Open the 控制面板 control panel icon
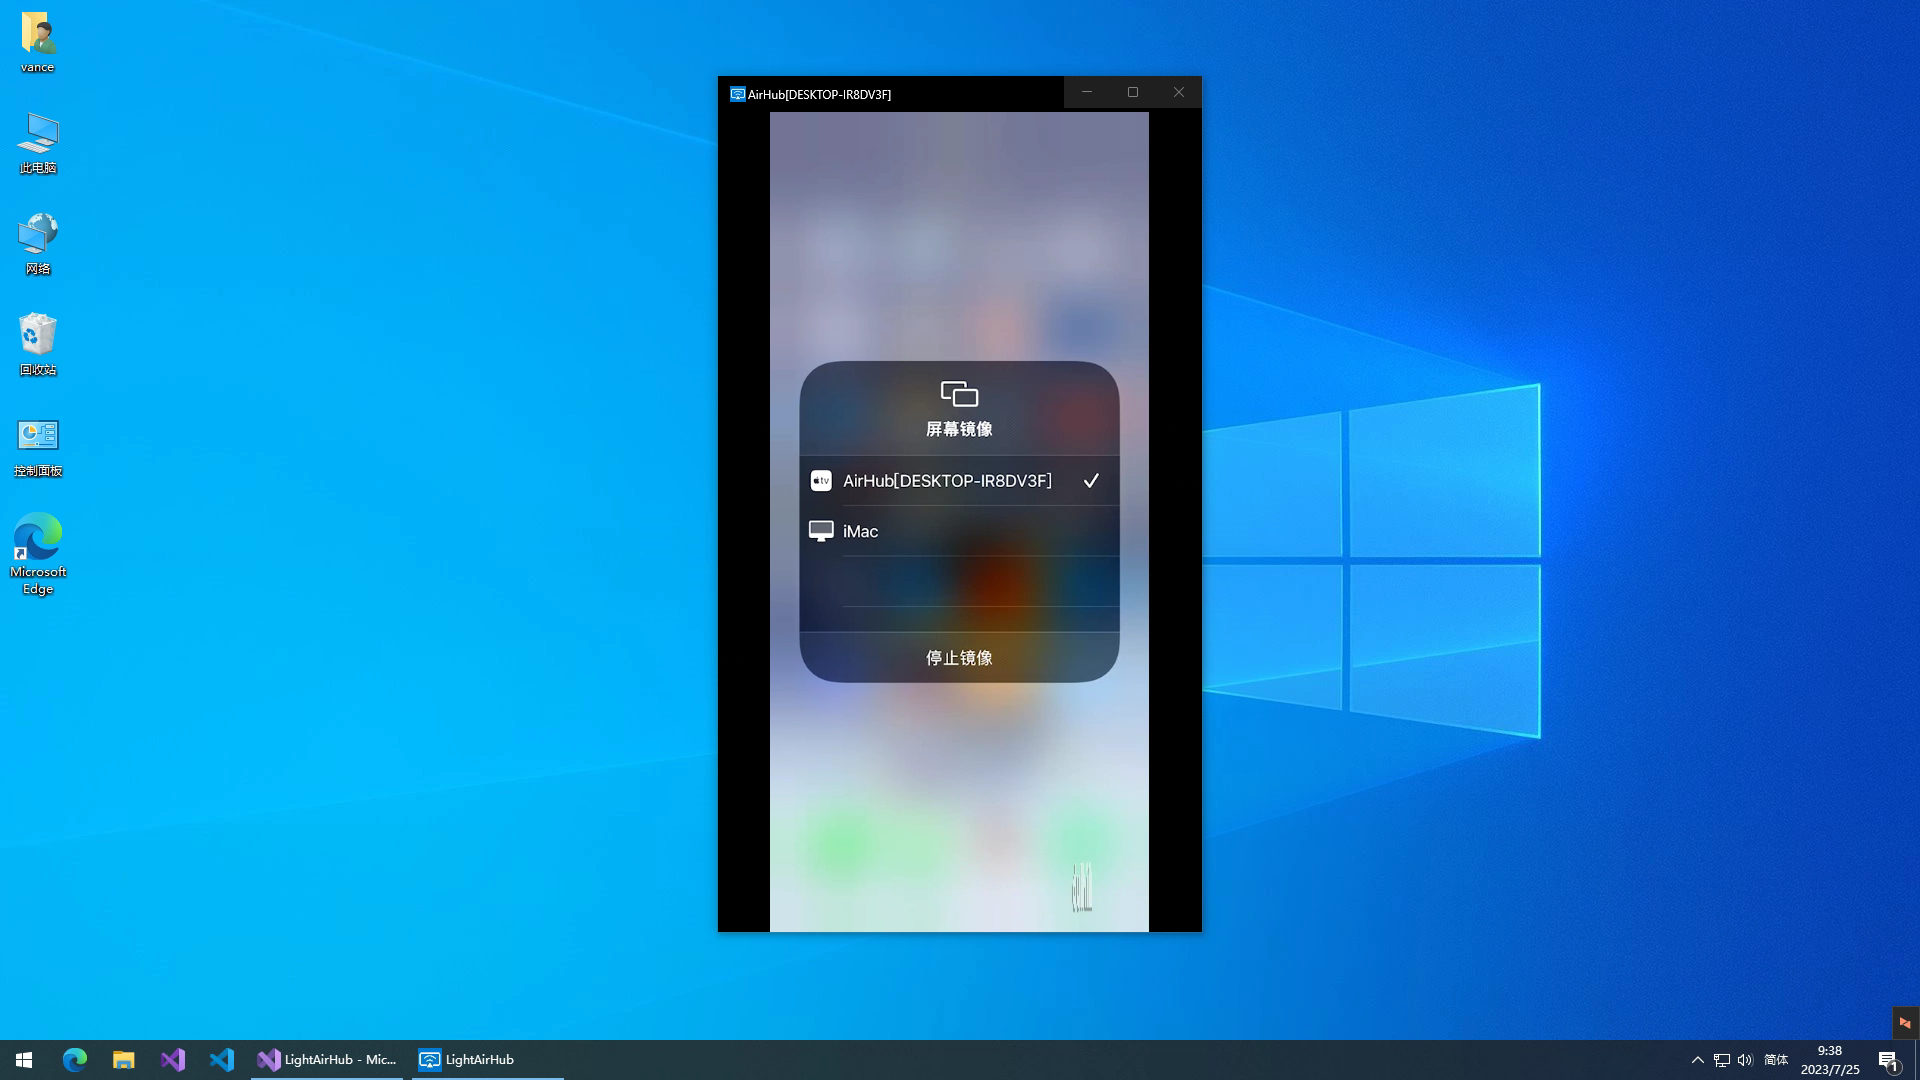Screen dimensions: 1920x1080 (x=38, y=436)
